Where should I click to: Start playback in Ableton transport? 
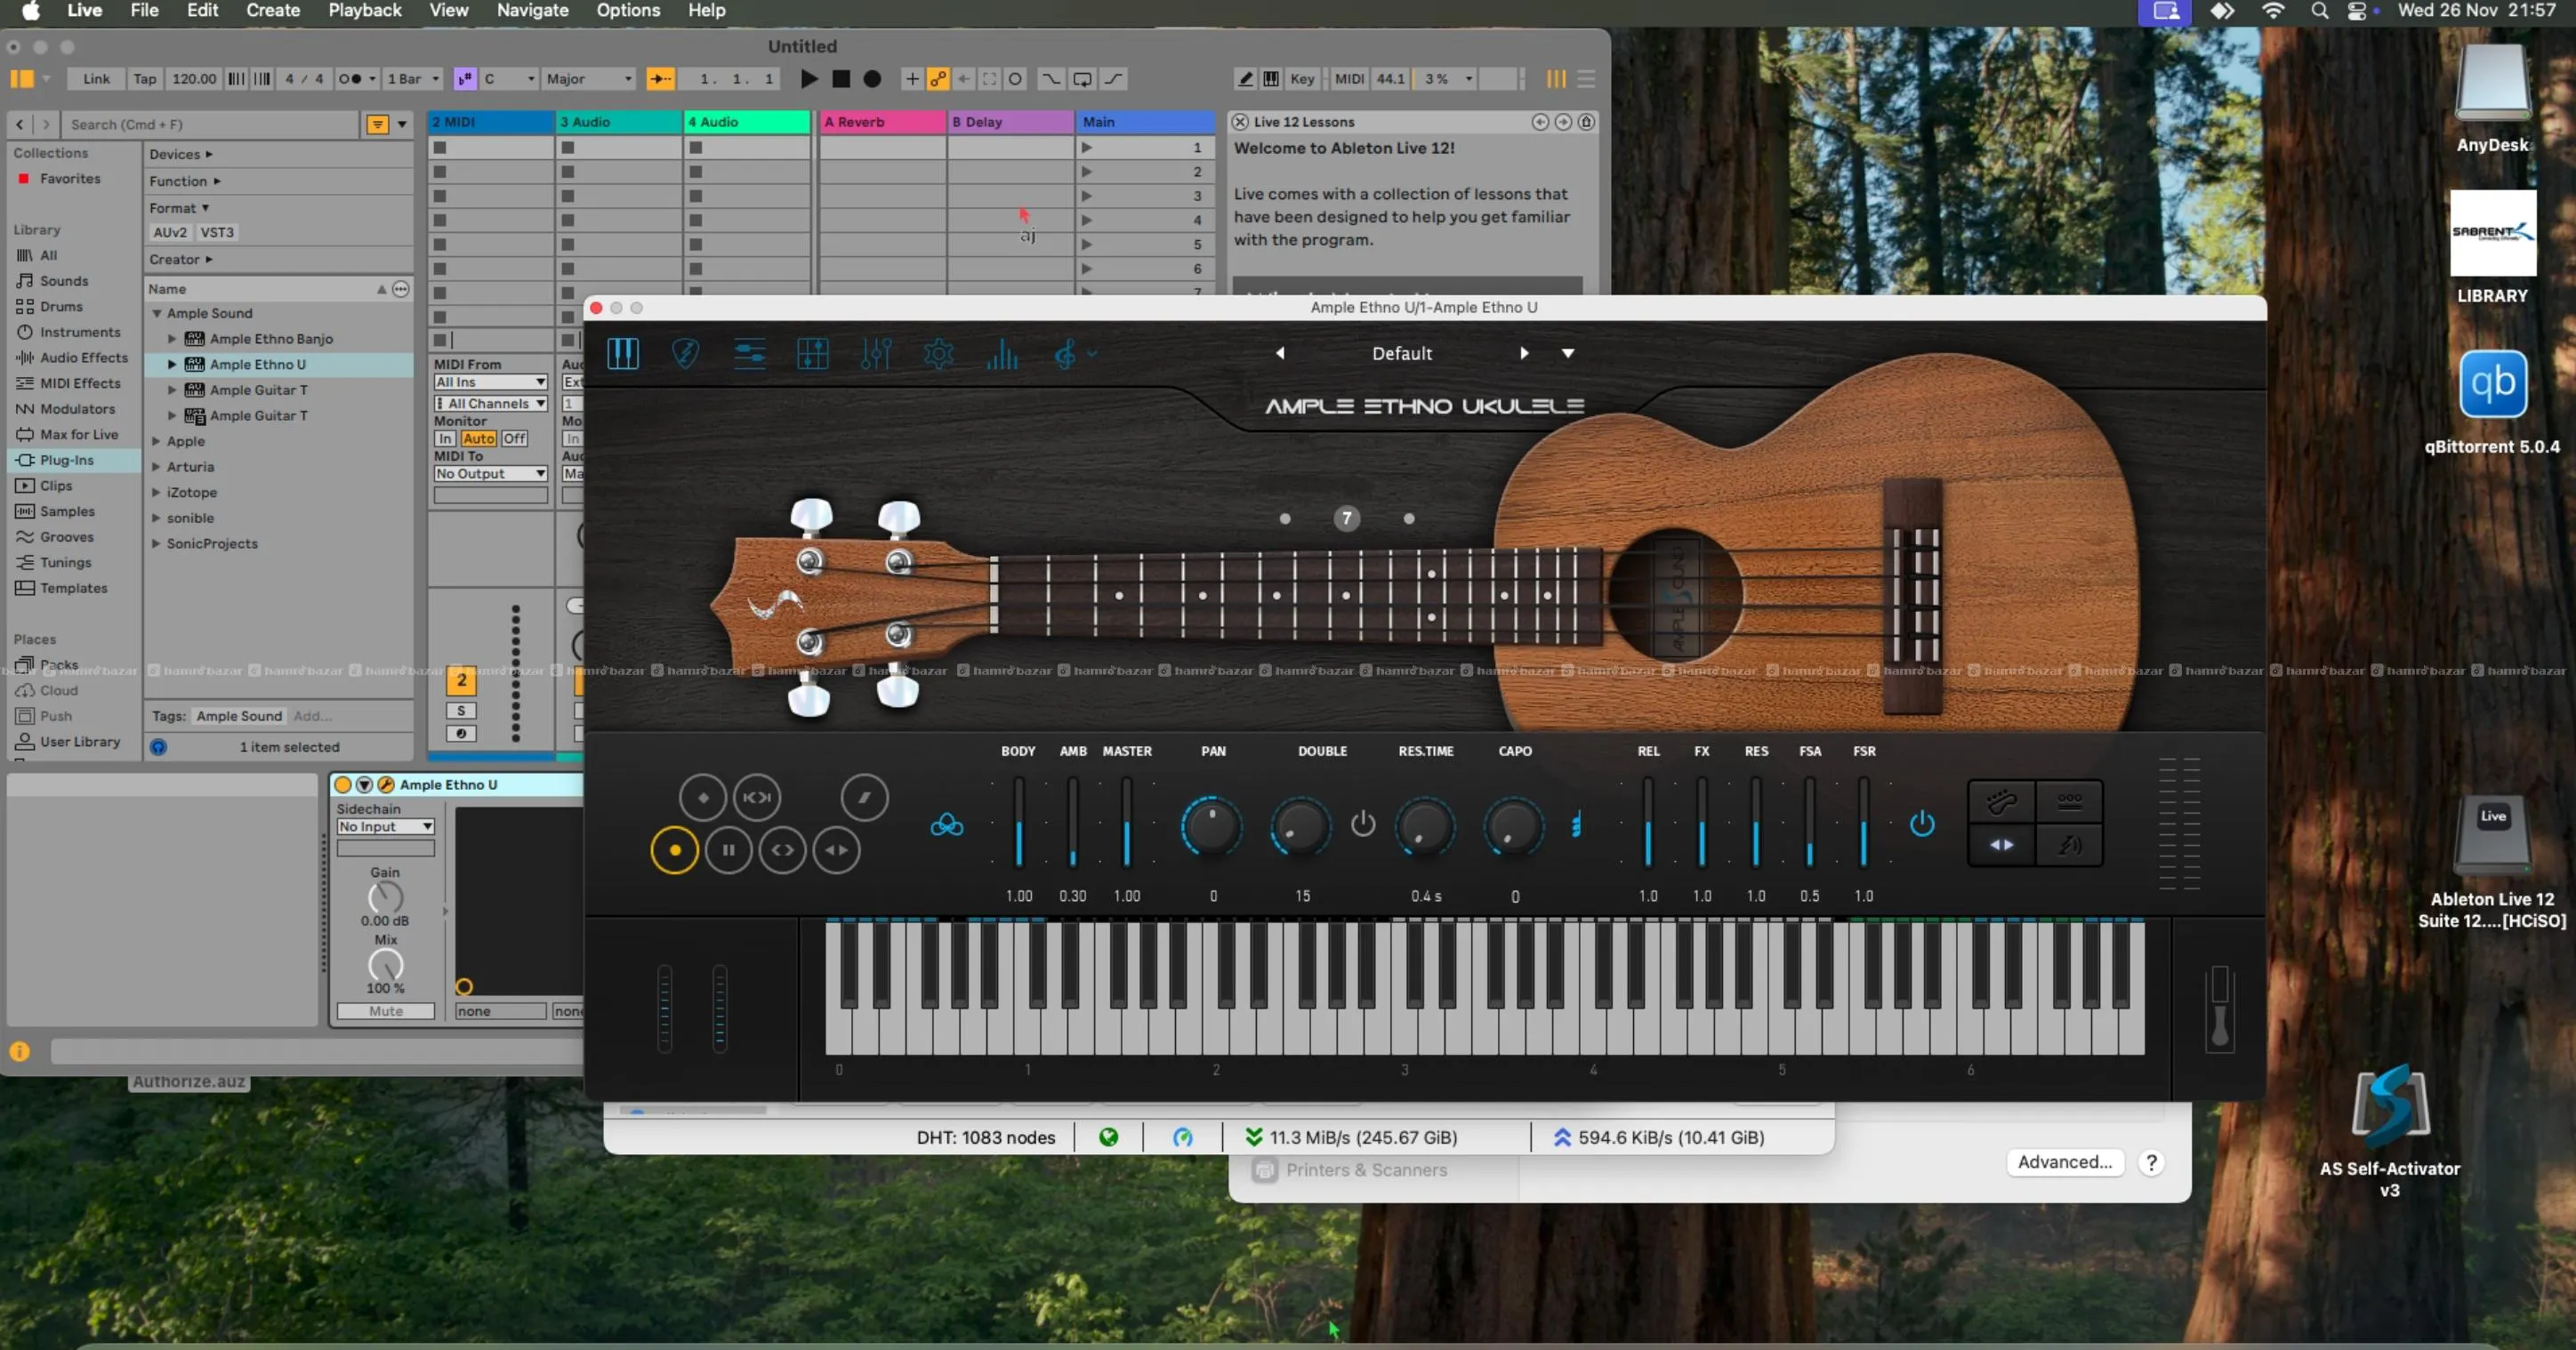point(809,79)
